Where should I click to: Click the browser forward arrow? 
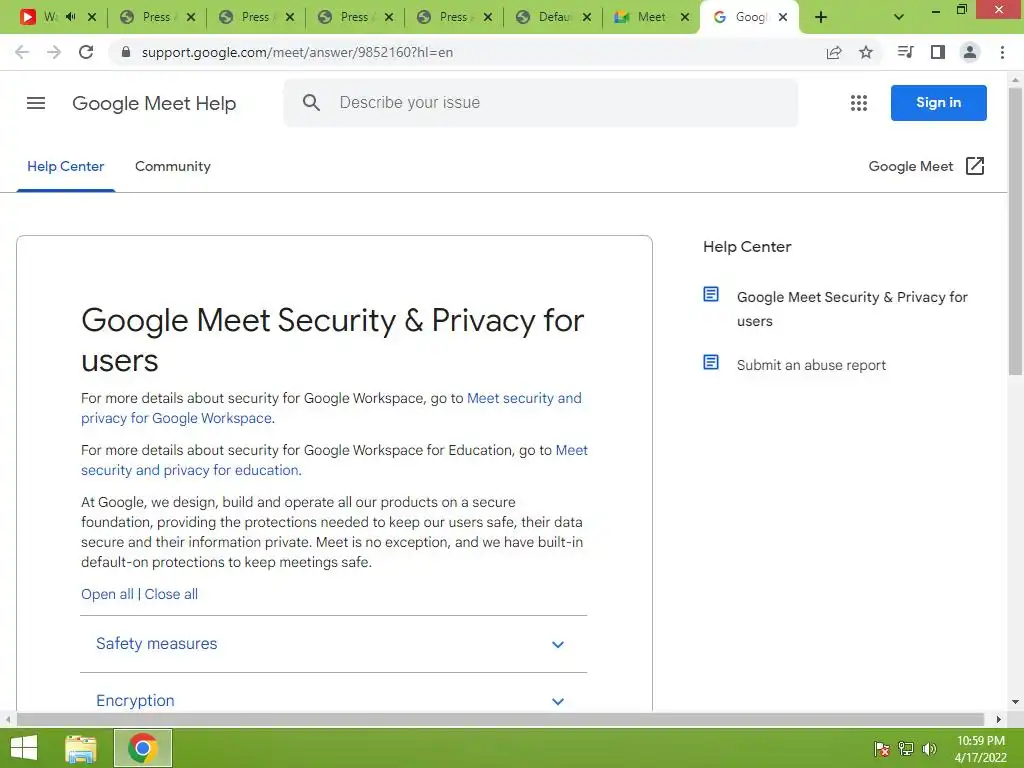54,52
